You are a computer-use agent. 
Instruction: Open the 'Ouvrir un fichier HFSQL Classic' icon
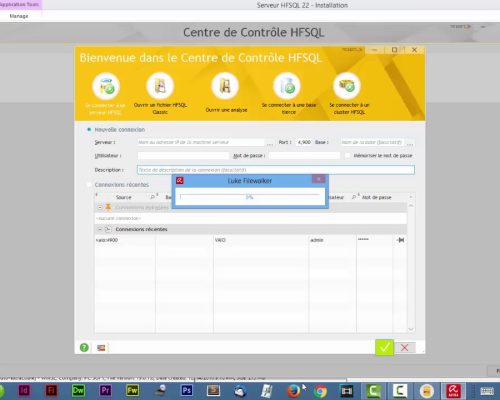coord(160,86)
